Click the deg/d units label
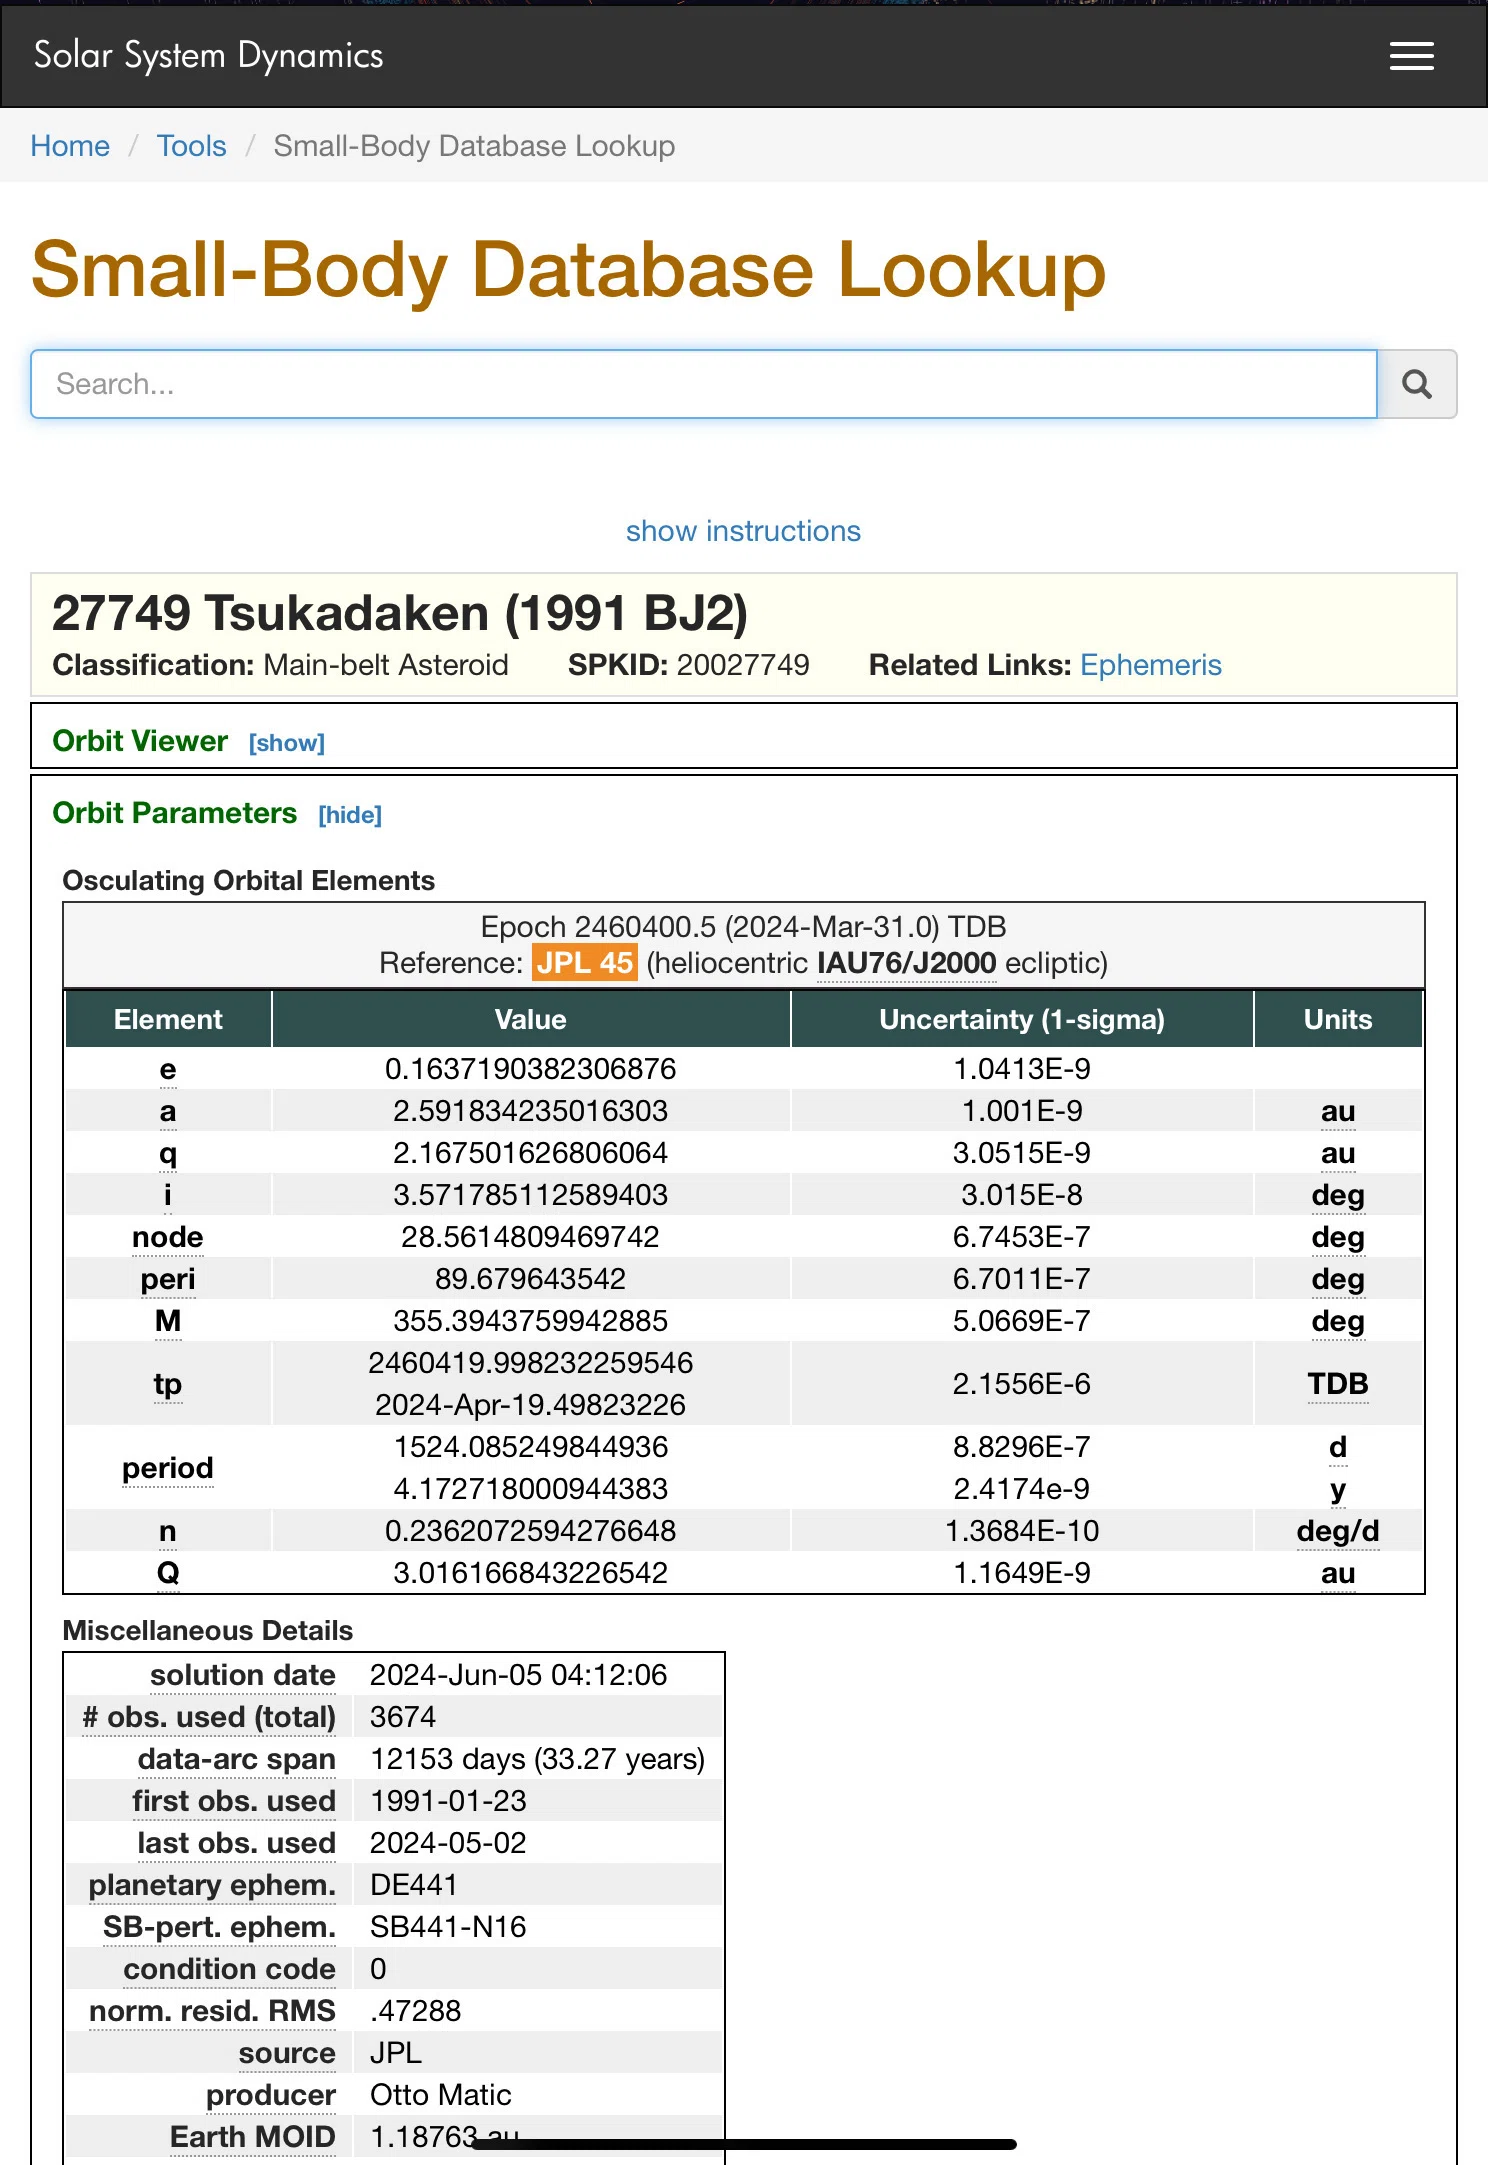Image resolution: width=1488 pixels, height=2165 pixels. pyautogui.click(x=1338, y=1531)
